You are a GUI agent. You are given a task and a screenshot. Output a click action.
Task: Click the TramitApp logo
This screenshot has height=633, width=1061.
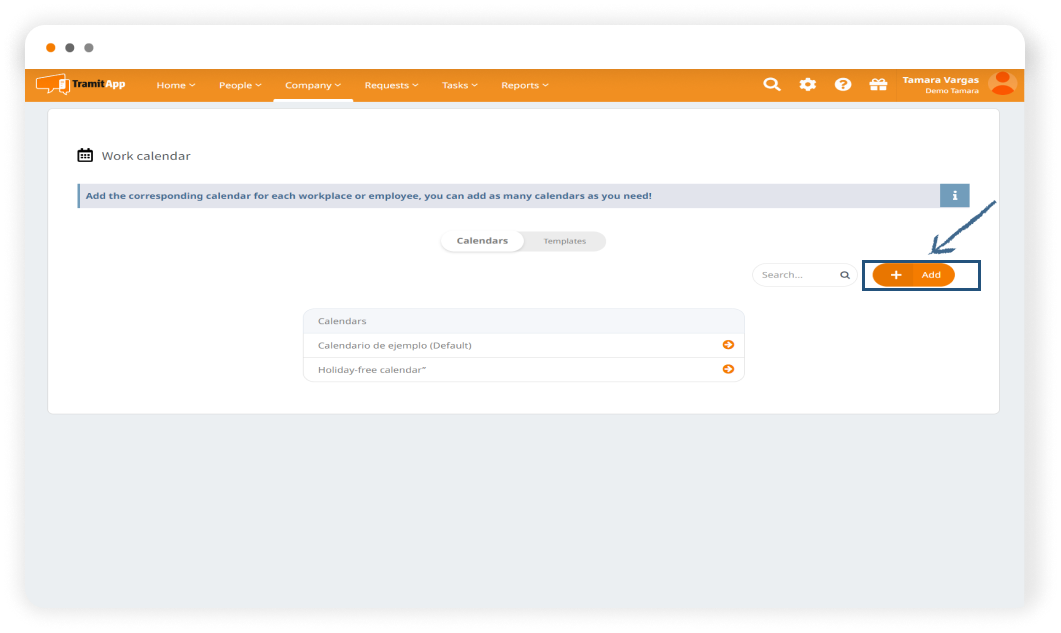(x=81, y=85)
